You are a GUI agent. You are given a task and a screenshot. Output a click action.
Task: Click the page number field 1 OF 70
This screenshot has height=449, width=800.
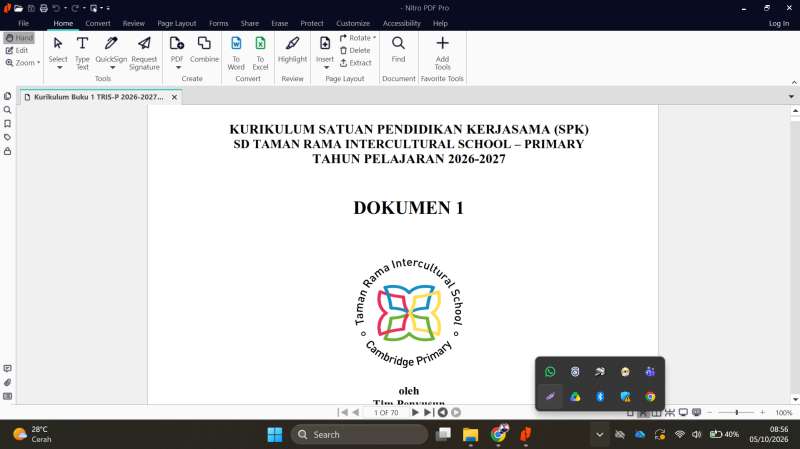pyautogui.click(x=386, y=412)
